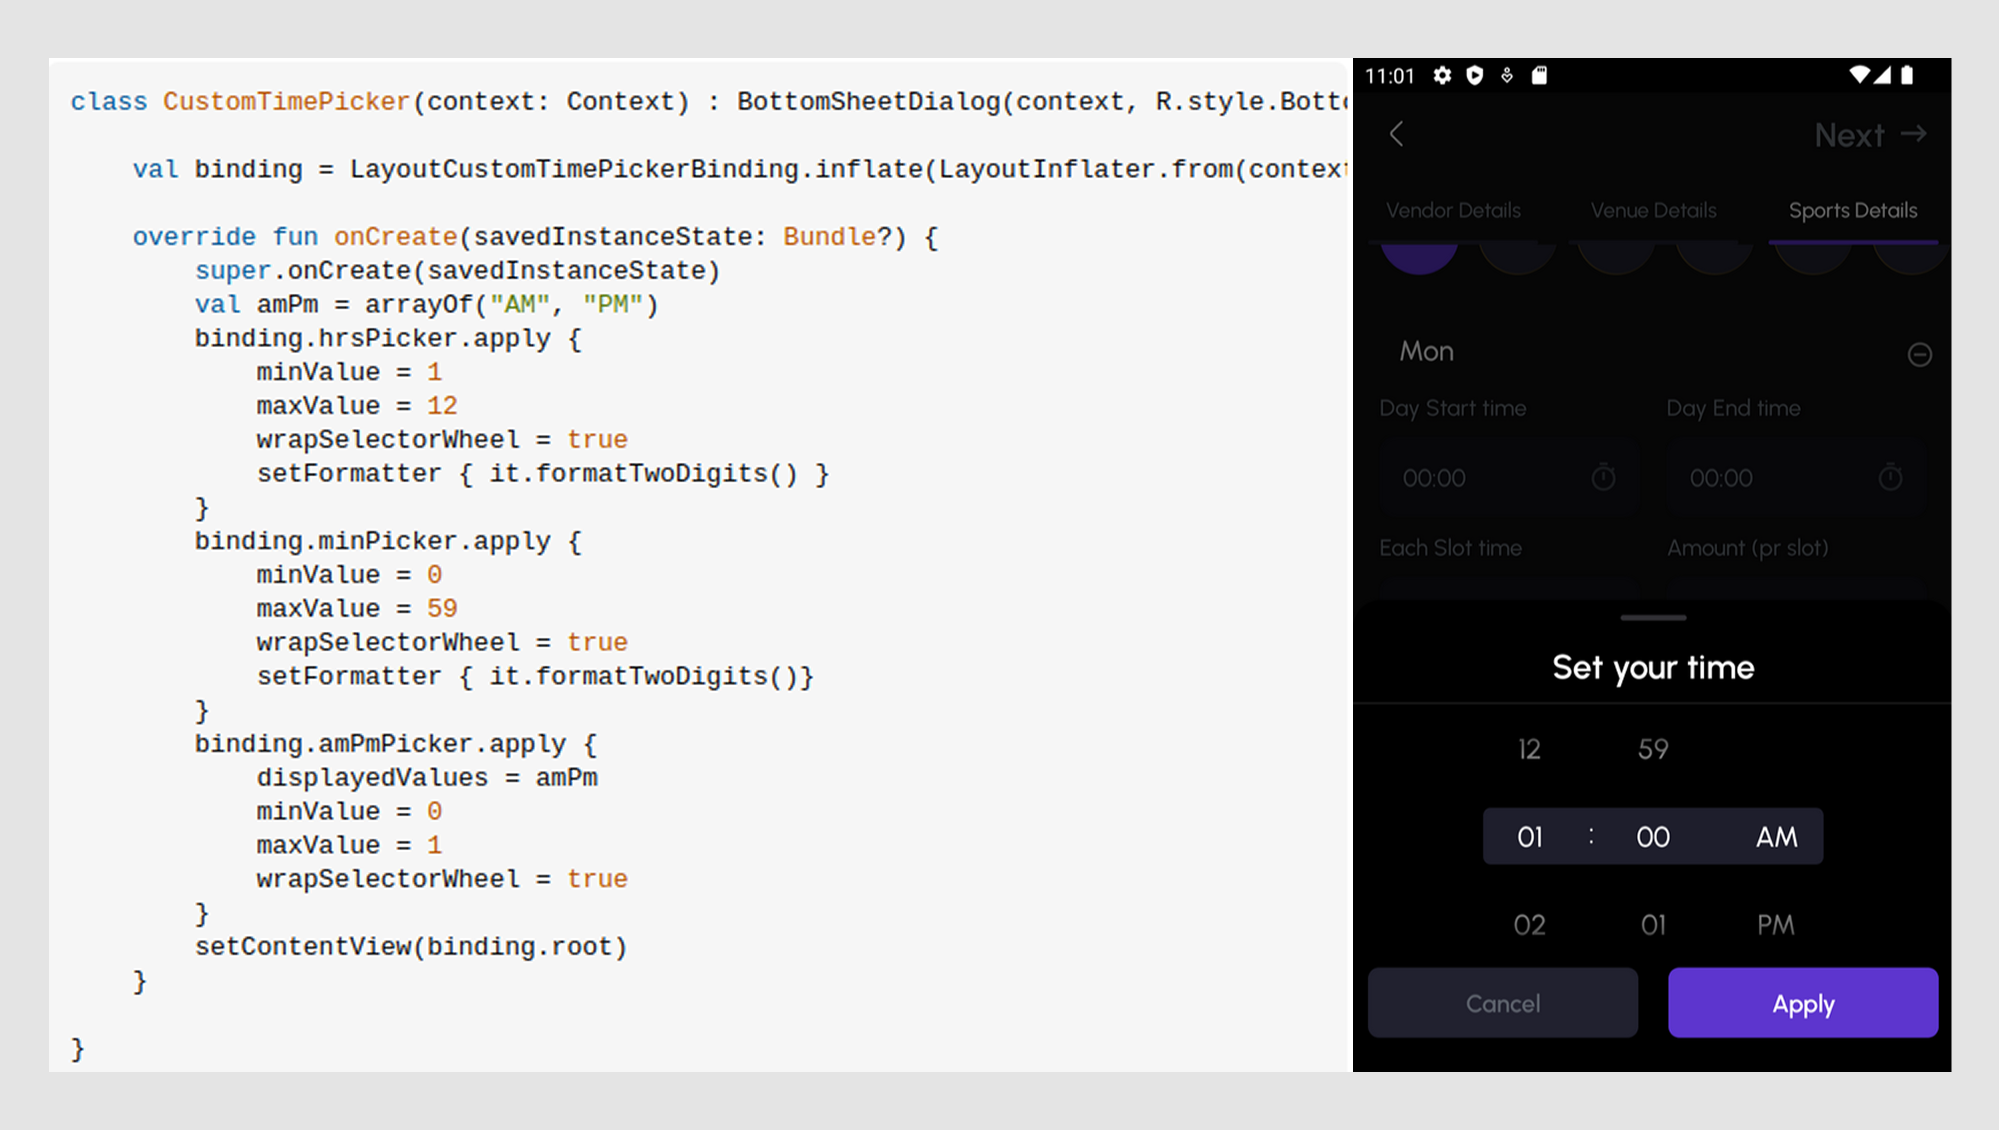The width and height of the screenshot is (1999, 1130).
Task: Tap the back arrow icon
Action: pyautogui.click(x=1396, y=134)
